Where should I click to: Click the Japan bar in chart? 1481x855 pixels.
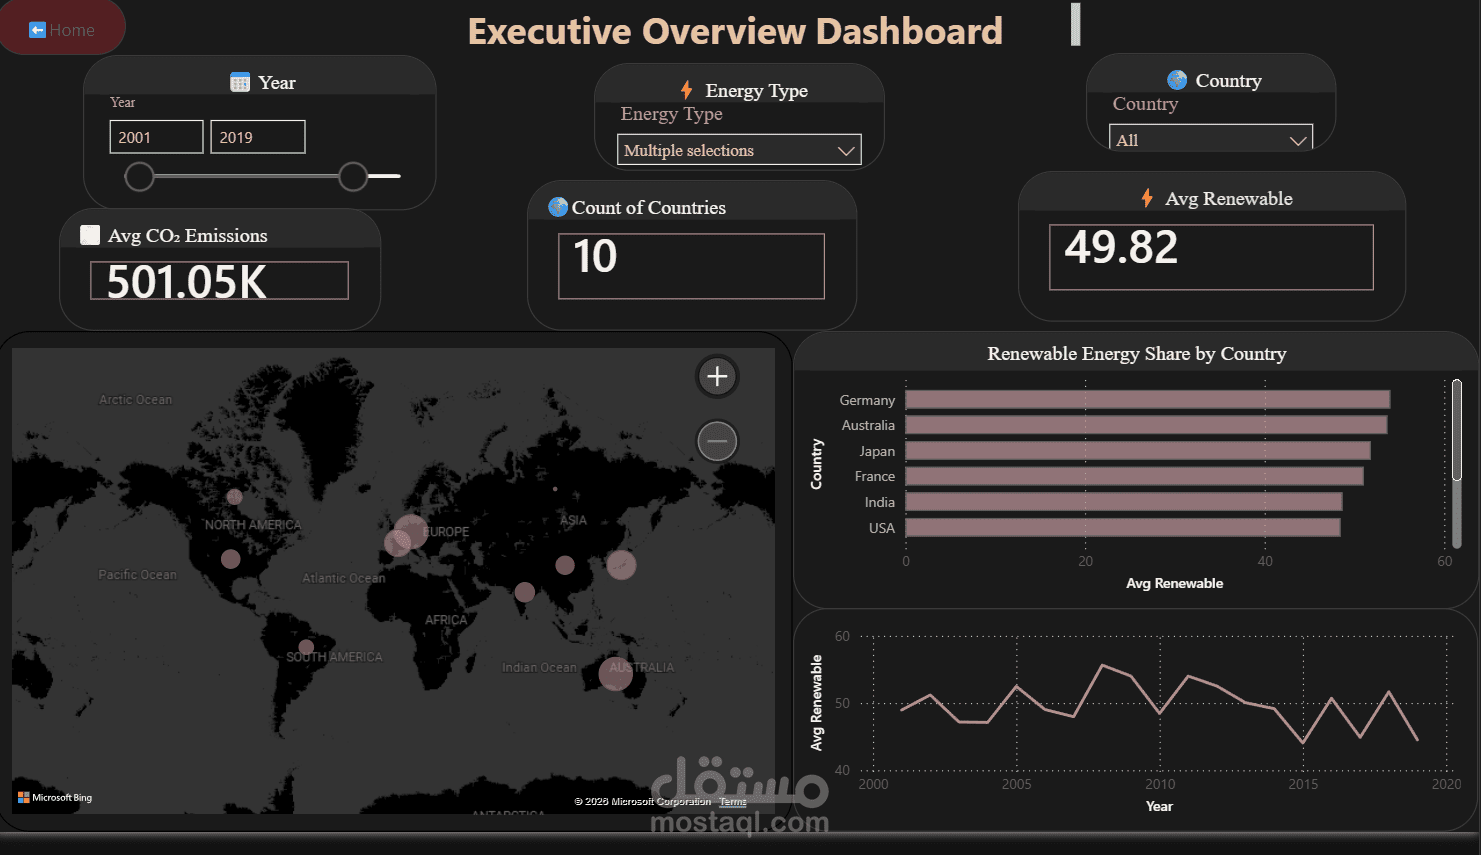[1138, 451]
